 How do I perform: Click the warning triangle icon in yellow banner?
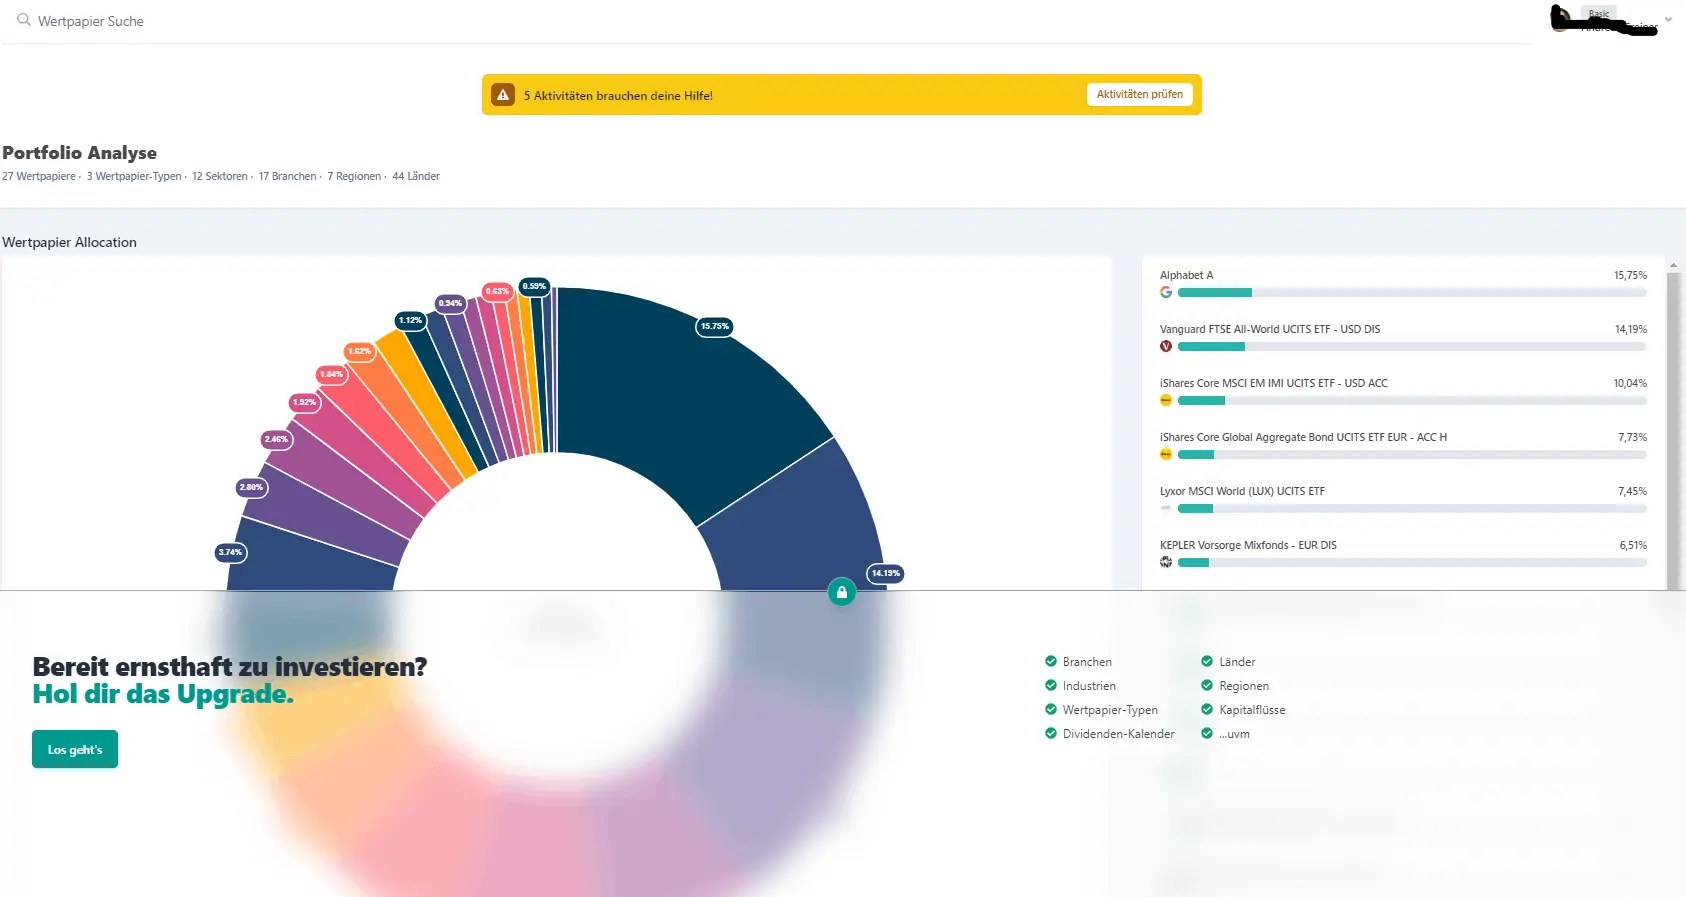coord(503,95)
